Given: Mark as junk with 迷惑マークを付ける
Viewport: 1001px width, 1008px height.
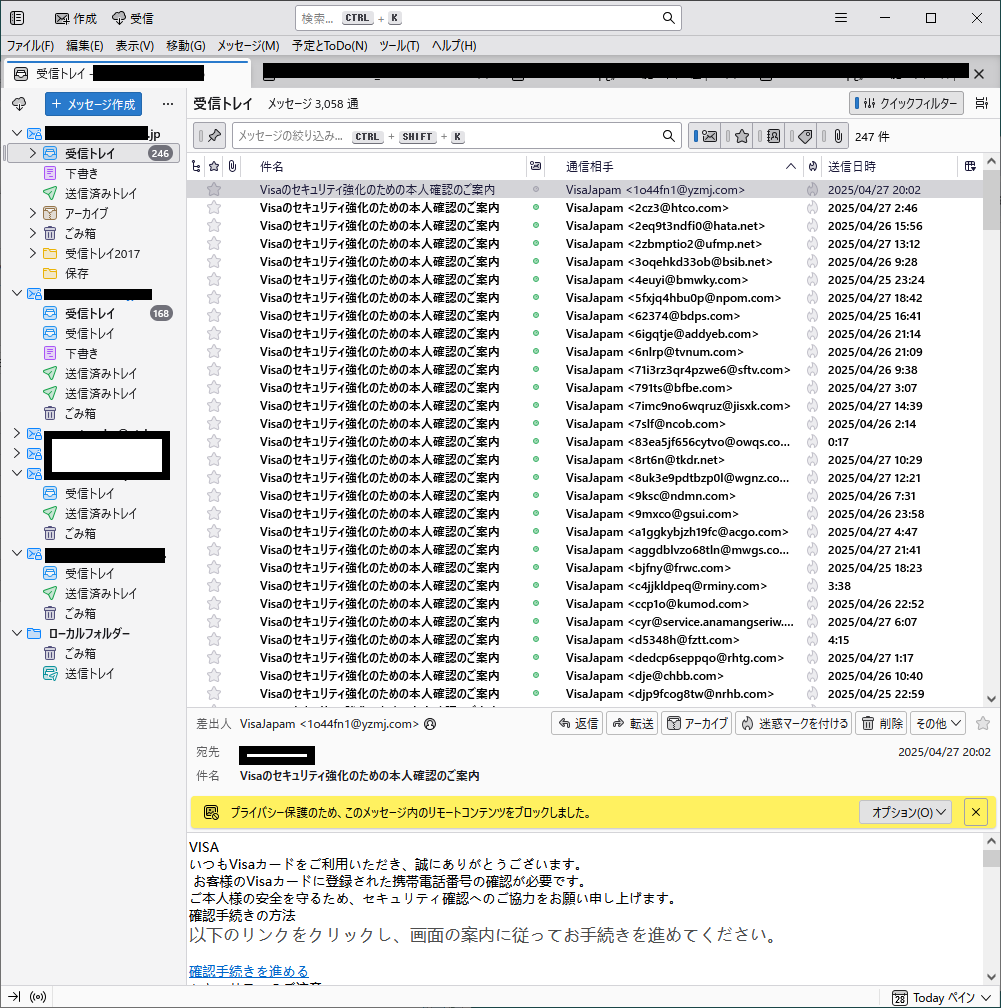Looking at the screenshot, I should pyautogui.click(x=794, y=724).
